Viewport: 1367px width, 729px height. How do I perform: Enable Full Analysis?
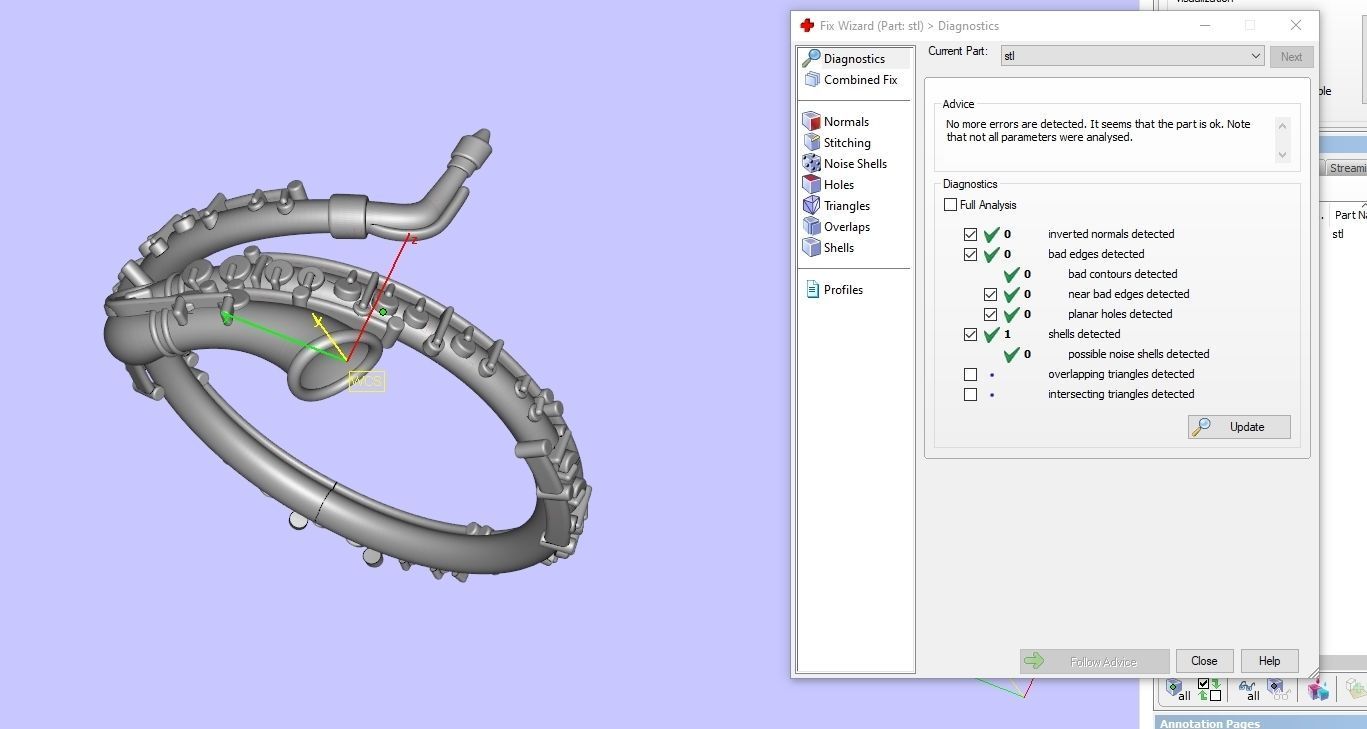point(950,204)
